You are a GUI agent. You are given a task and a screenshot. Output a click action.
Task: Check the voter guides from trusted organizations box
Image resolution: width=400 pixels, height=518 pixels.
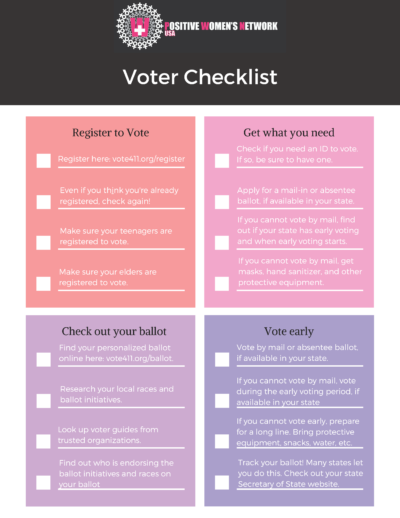(43, 441)
